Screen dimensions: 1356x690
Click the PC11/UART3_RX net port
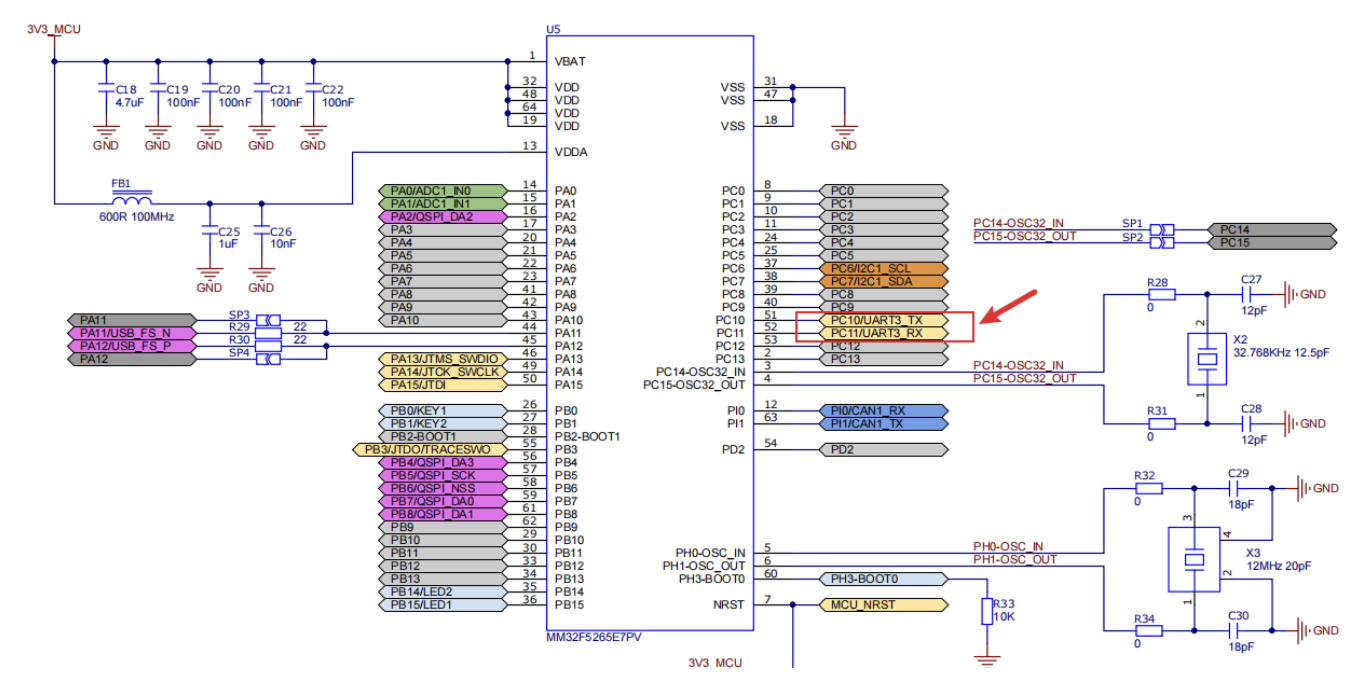(884, 333)
